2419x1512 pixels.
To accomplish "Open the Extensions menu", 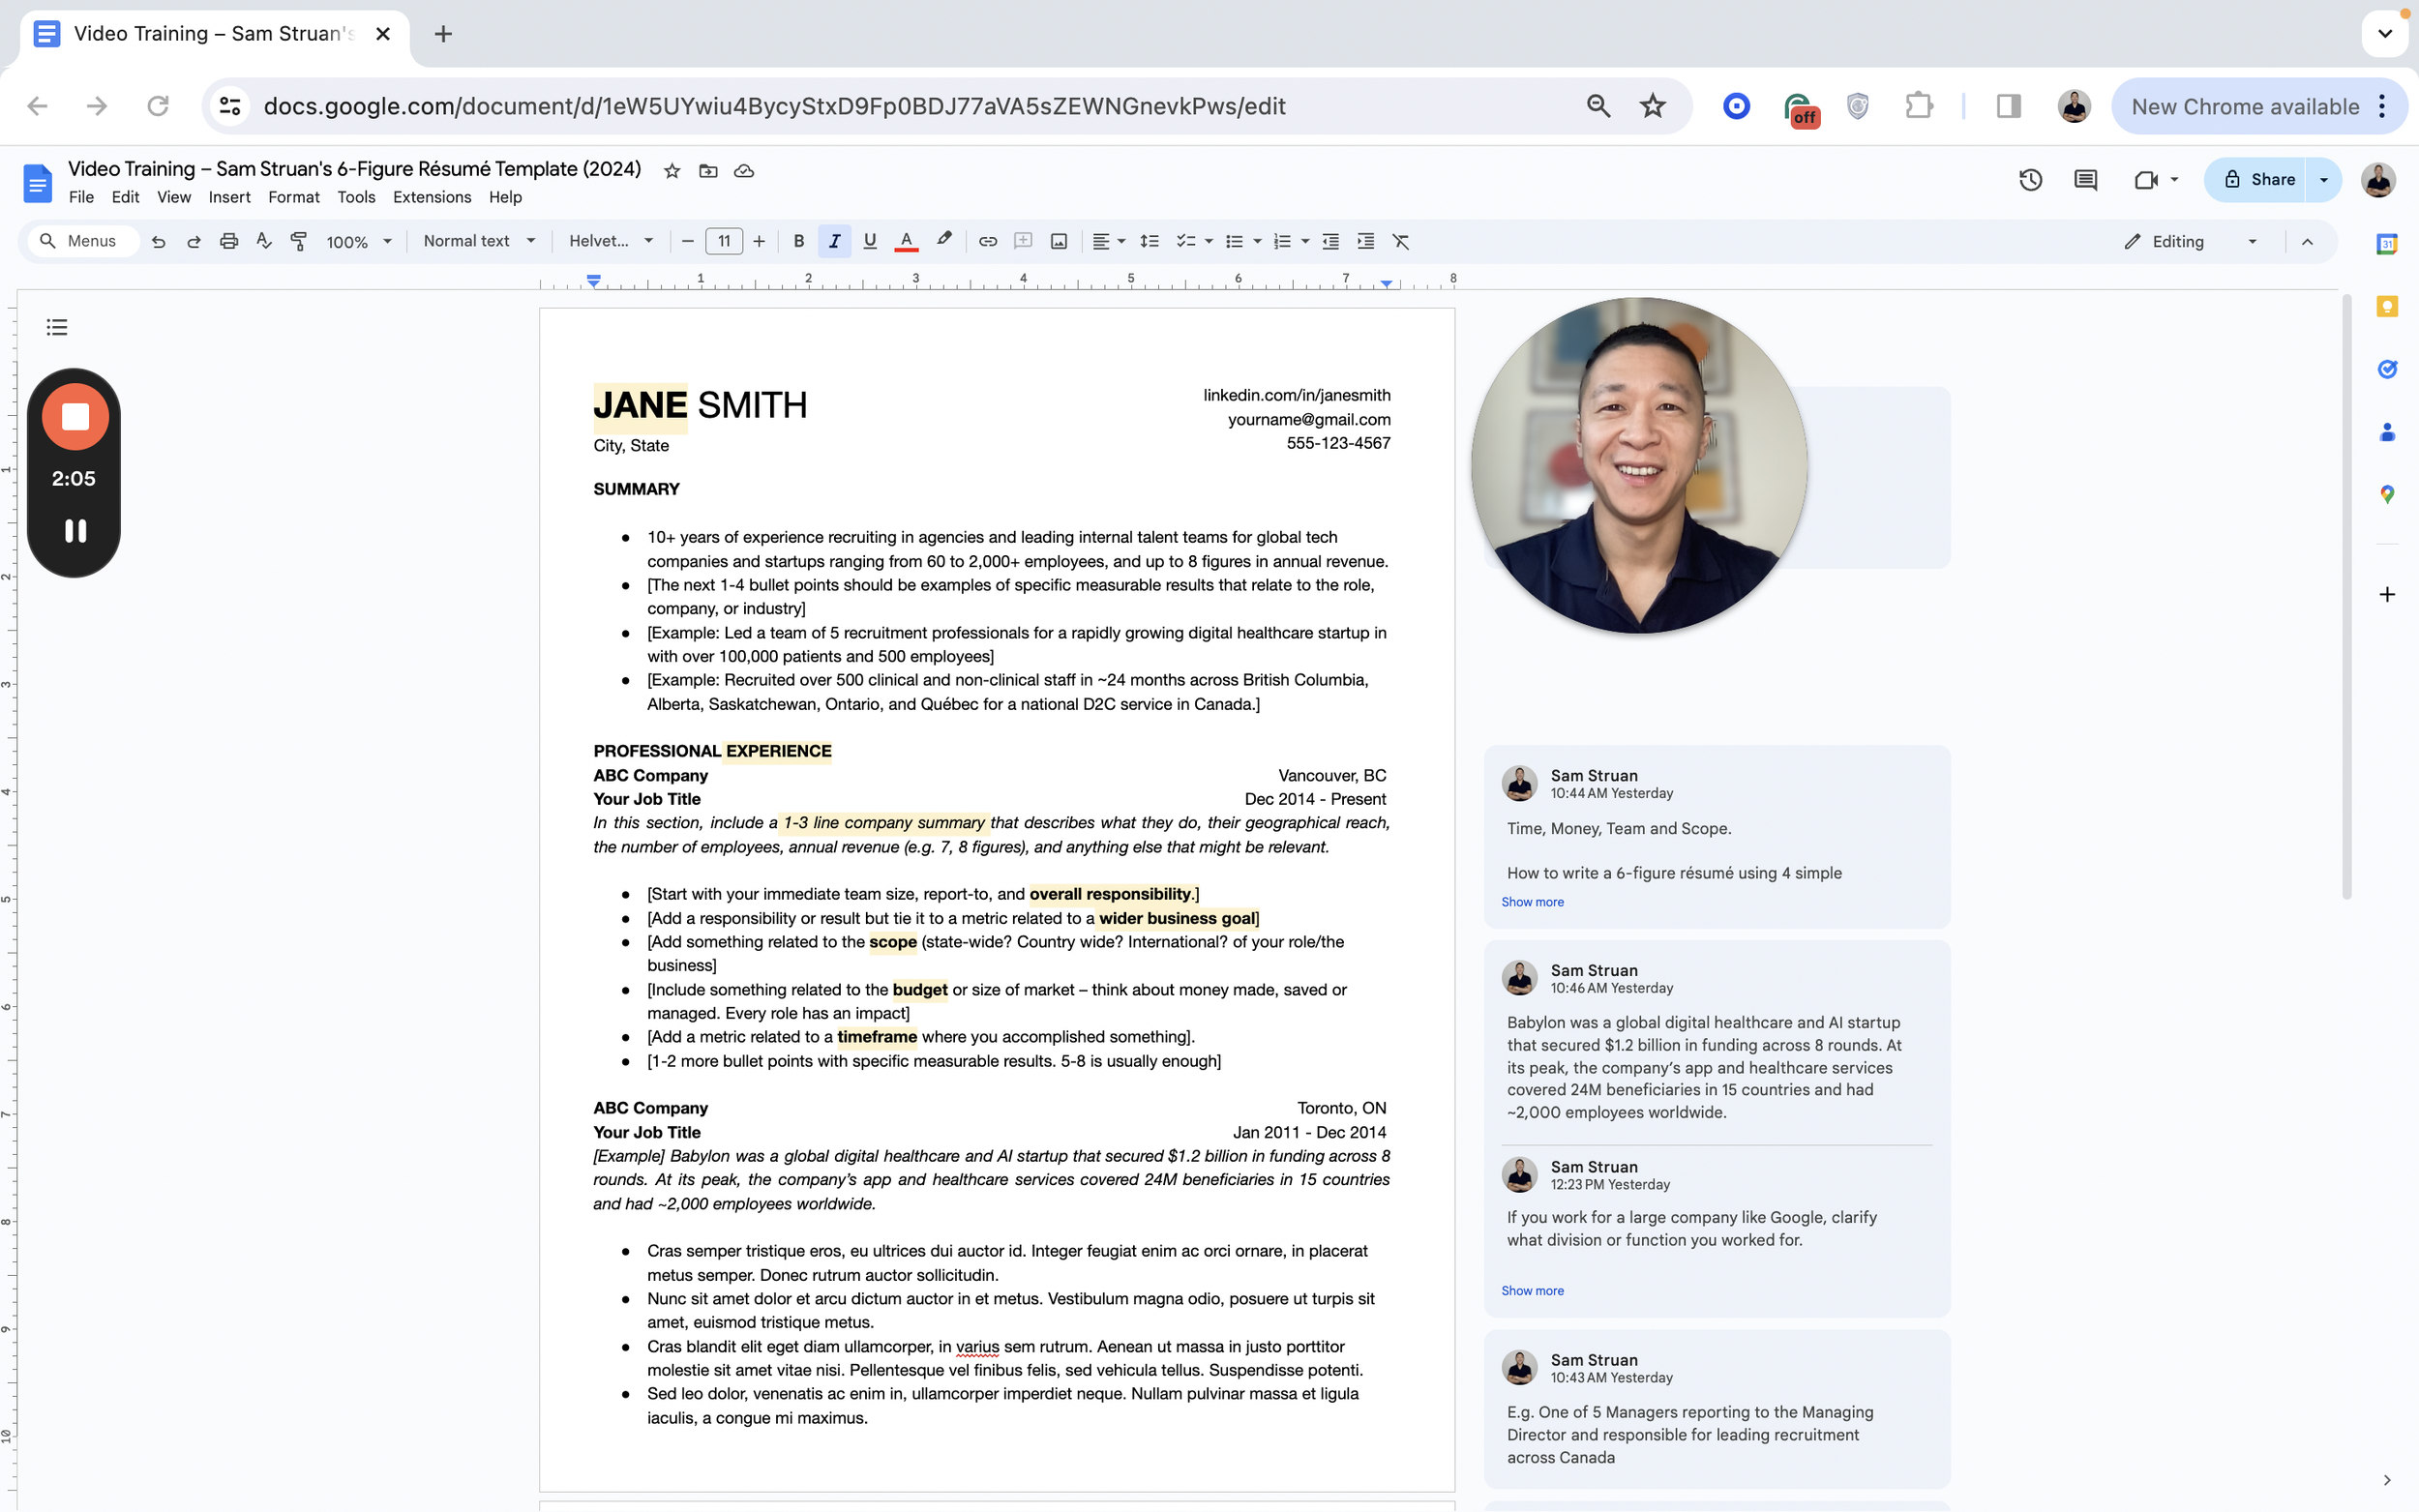I will coord(431,197).
